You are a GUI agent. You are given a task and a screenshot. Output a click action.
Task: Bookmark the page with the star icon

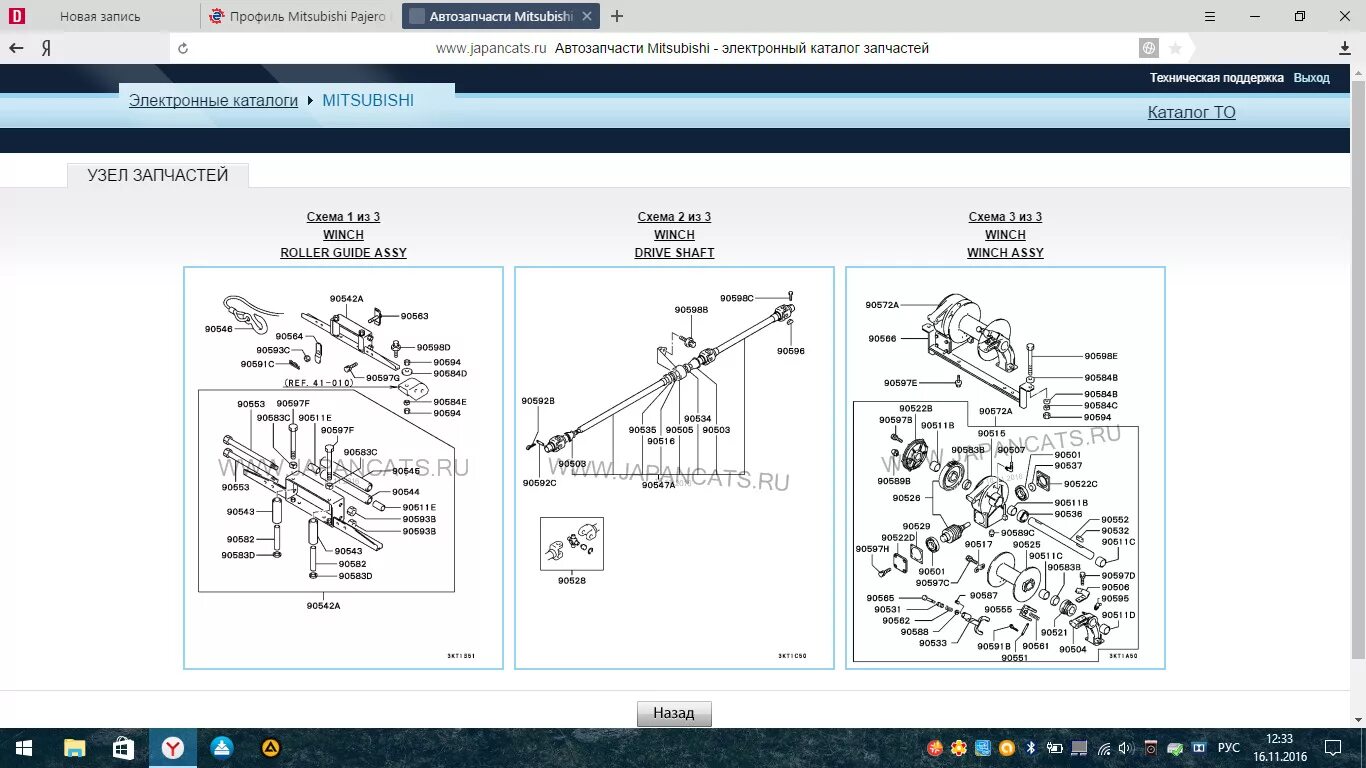[1176, 48]
